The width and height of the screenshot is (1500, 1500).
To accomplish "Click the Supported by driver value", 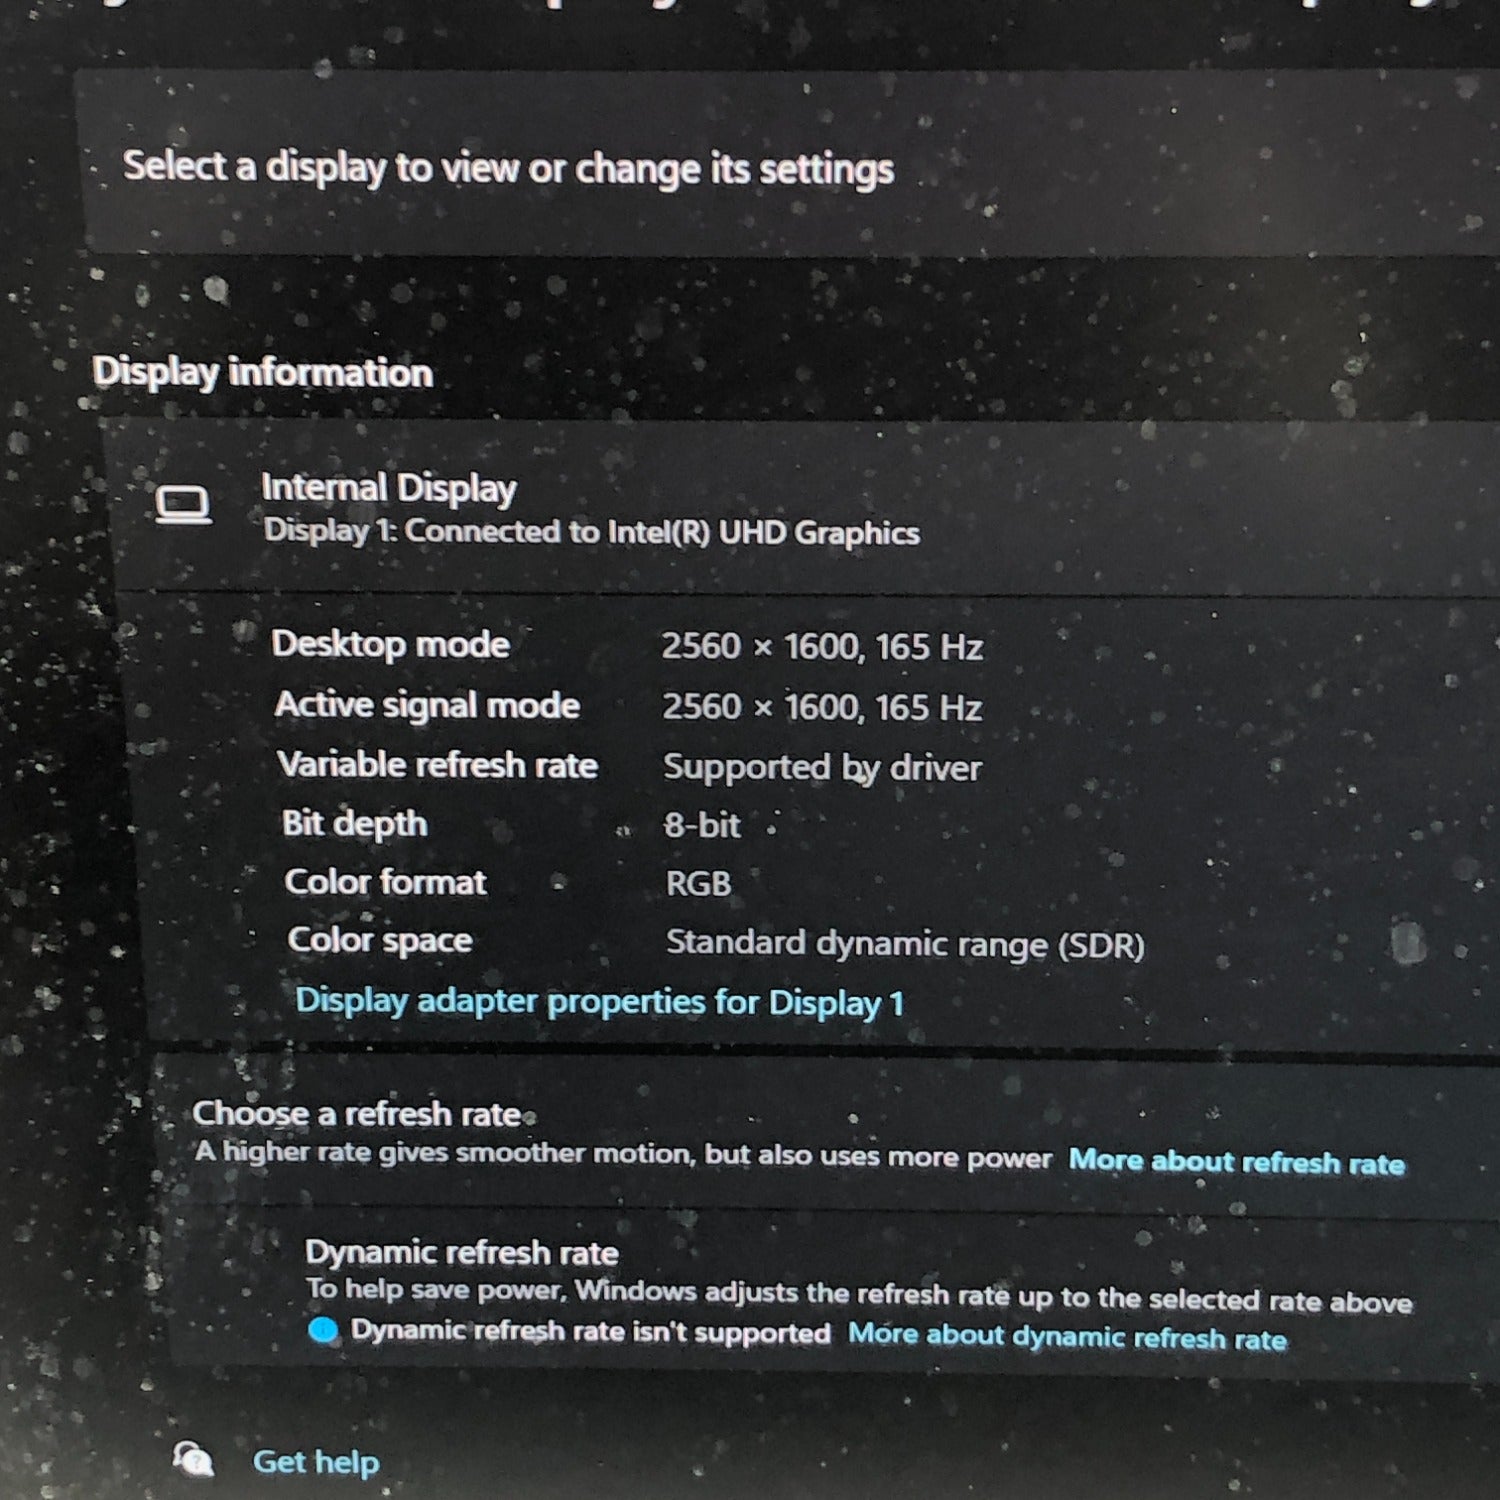I will (x=822, y=768).
